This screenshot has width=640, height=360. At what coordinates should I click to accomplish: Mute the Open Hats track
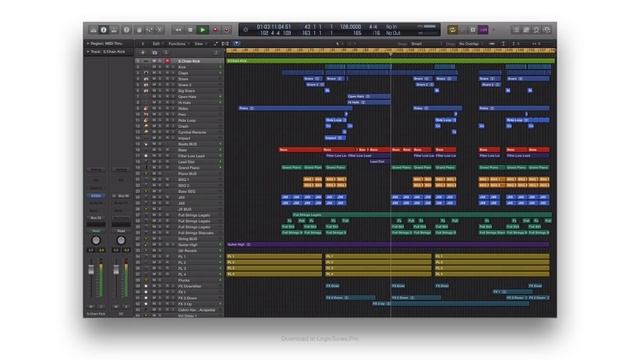(x=154, y=97)
